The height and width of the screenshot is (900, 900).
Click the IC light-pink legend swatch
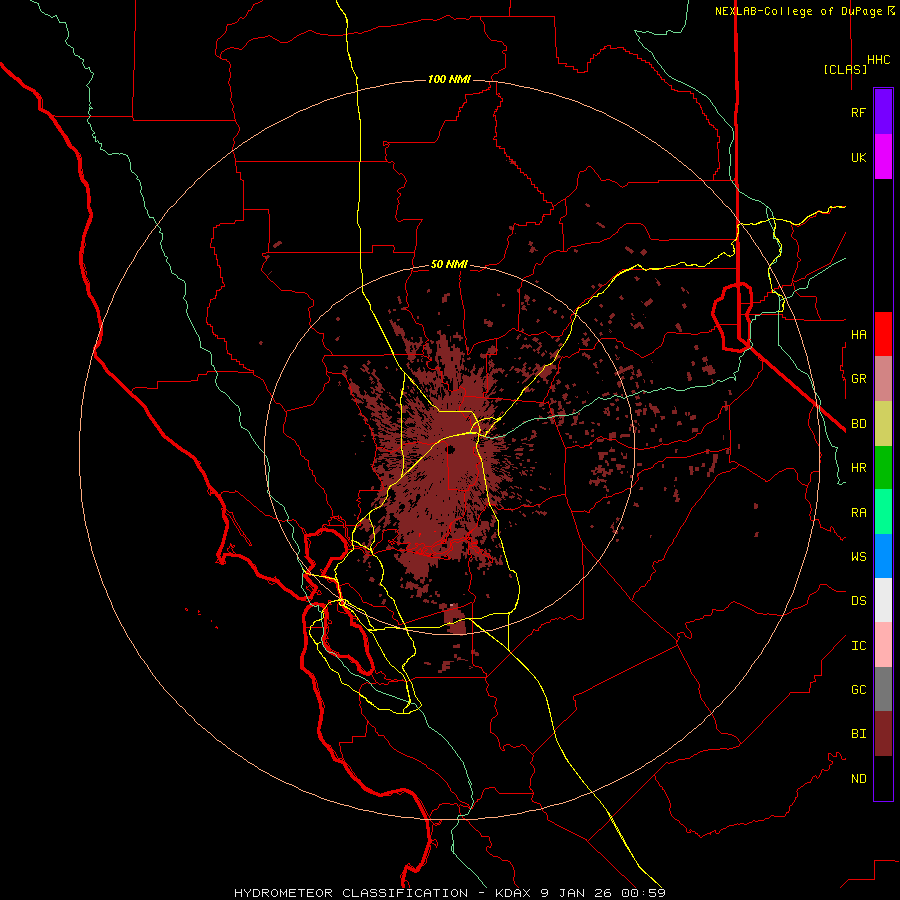(883, 645)
